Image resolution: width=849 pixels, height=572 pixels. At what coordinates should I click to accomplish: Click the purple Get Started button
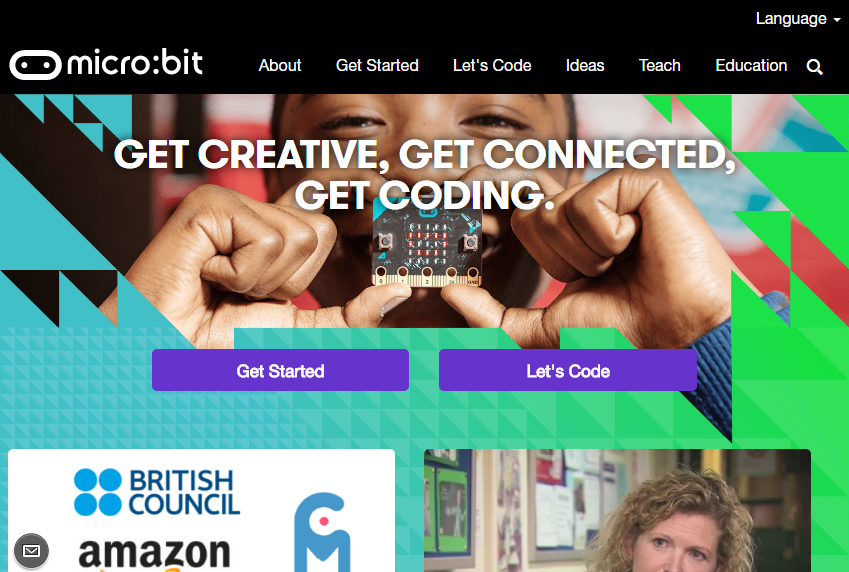point(280,370)
